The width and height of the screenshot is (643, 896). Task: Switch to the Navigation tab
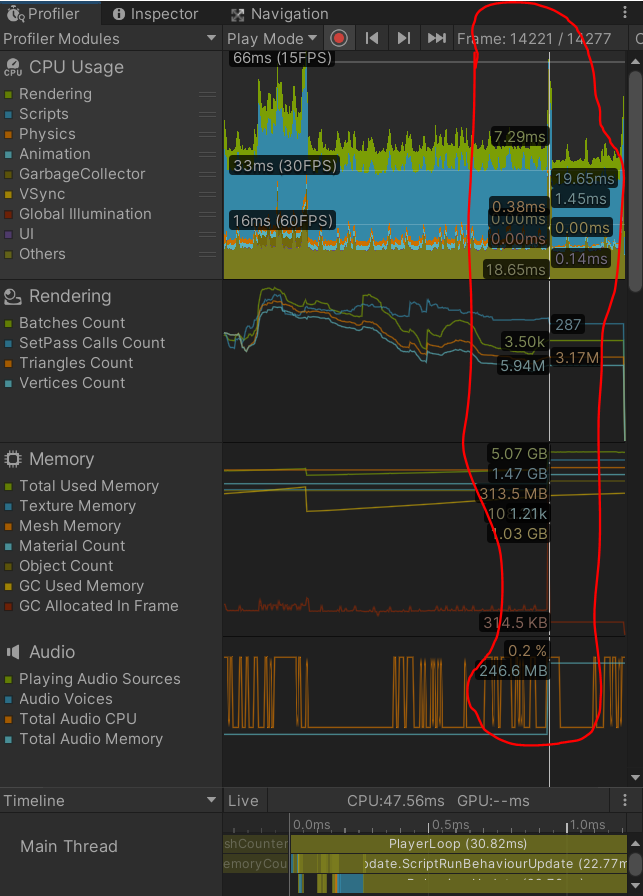pos(279,14)
